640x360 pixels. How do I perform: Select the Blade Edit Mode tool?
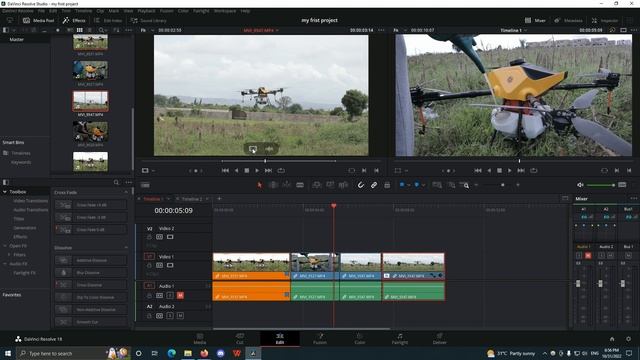click(300, 185)
